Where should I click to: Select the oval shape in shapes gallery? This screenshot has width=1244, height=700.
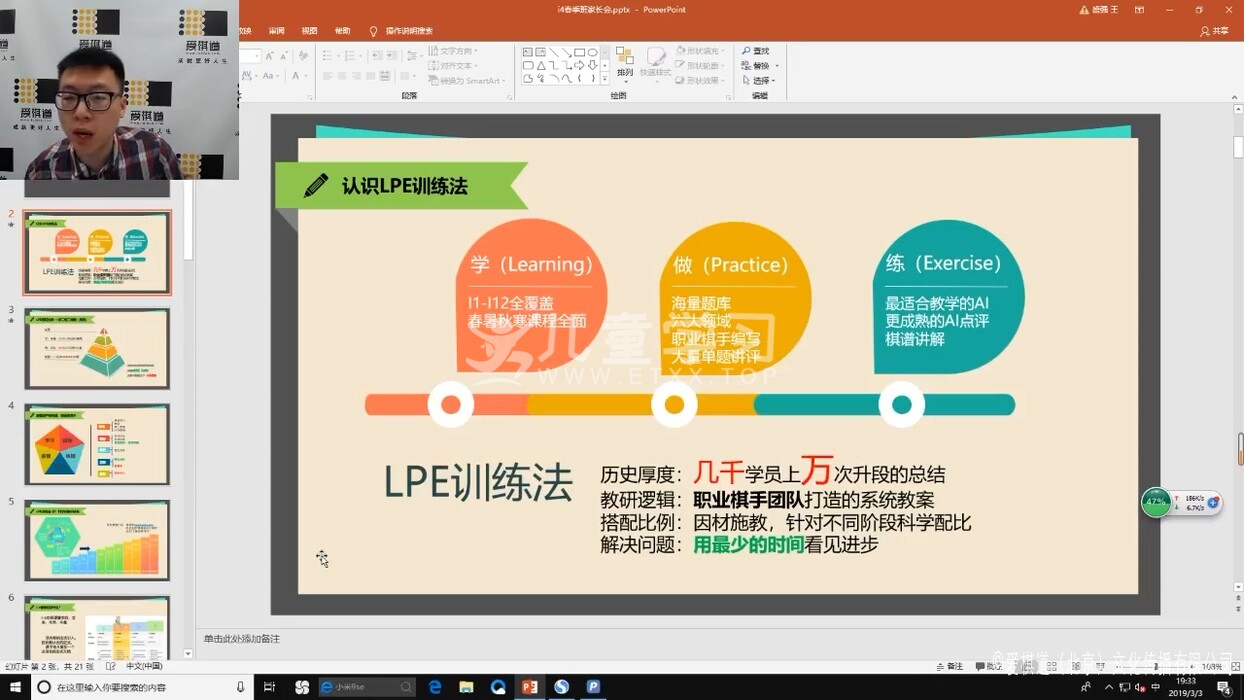(593, 52)
